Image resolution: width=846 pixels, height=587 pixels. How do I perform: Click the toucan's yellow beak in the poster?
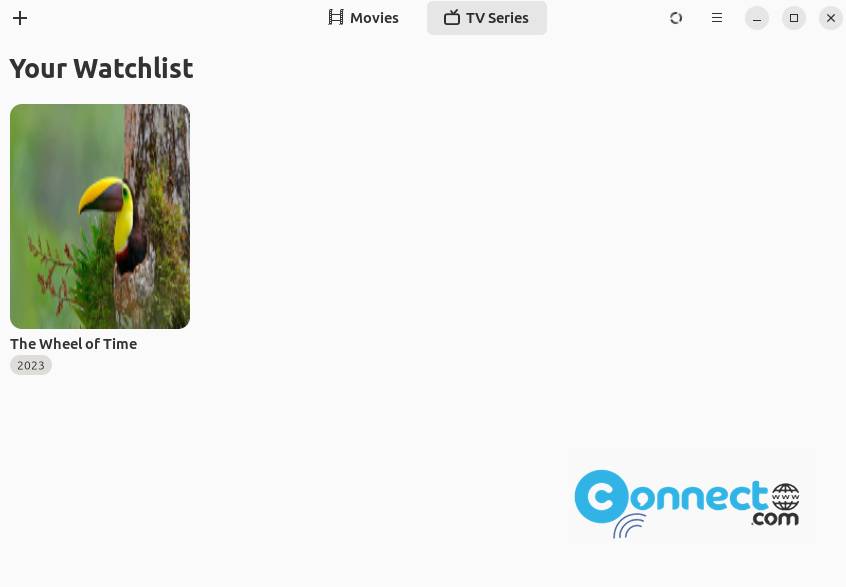click(101, 194)
